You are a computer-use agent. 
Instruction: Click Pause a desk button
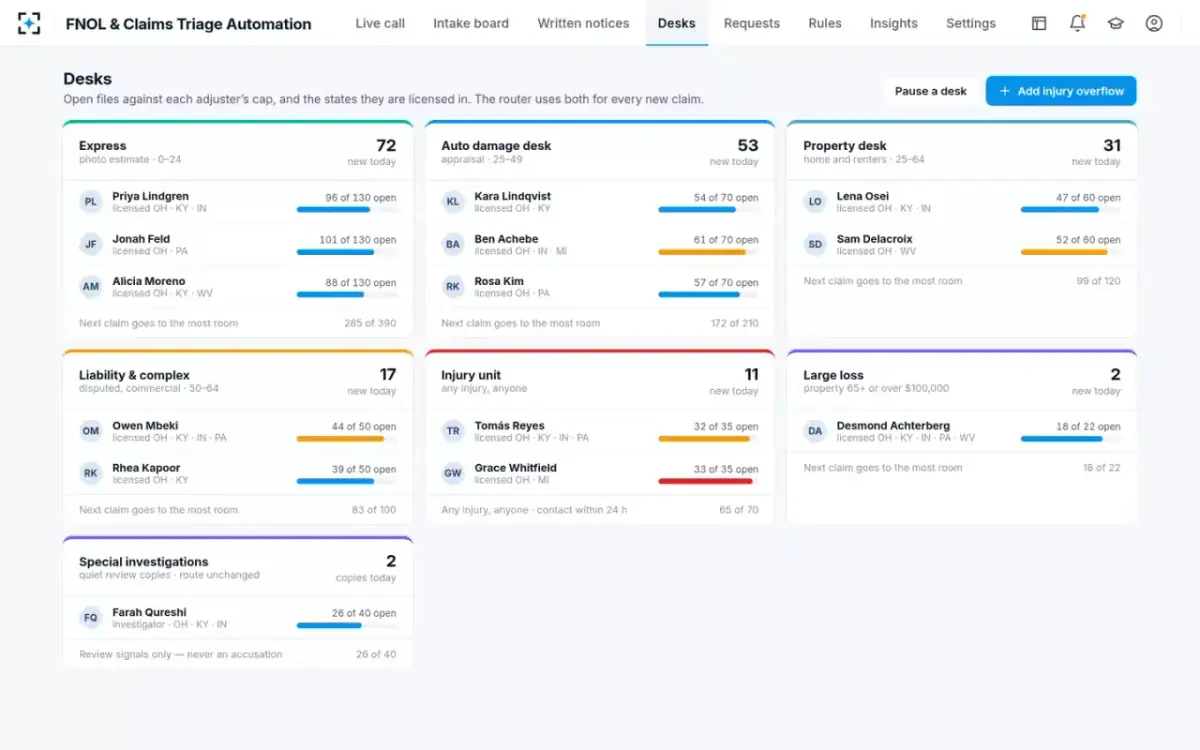(931, 91)
